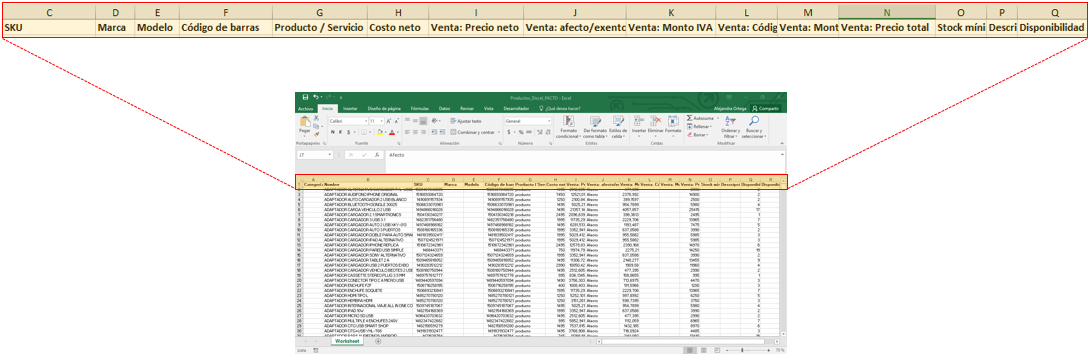The image size is (1092, 362).
Task: Toggle bold N formatting button
Action: tap(332, 132)
